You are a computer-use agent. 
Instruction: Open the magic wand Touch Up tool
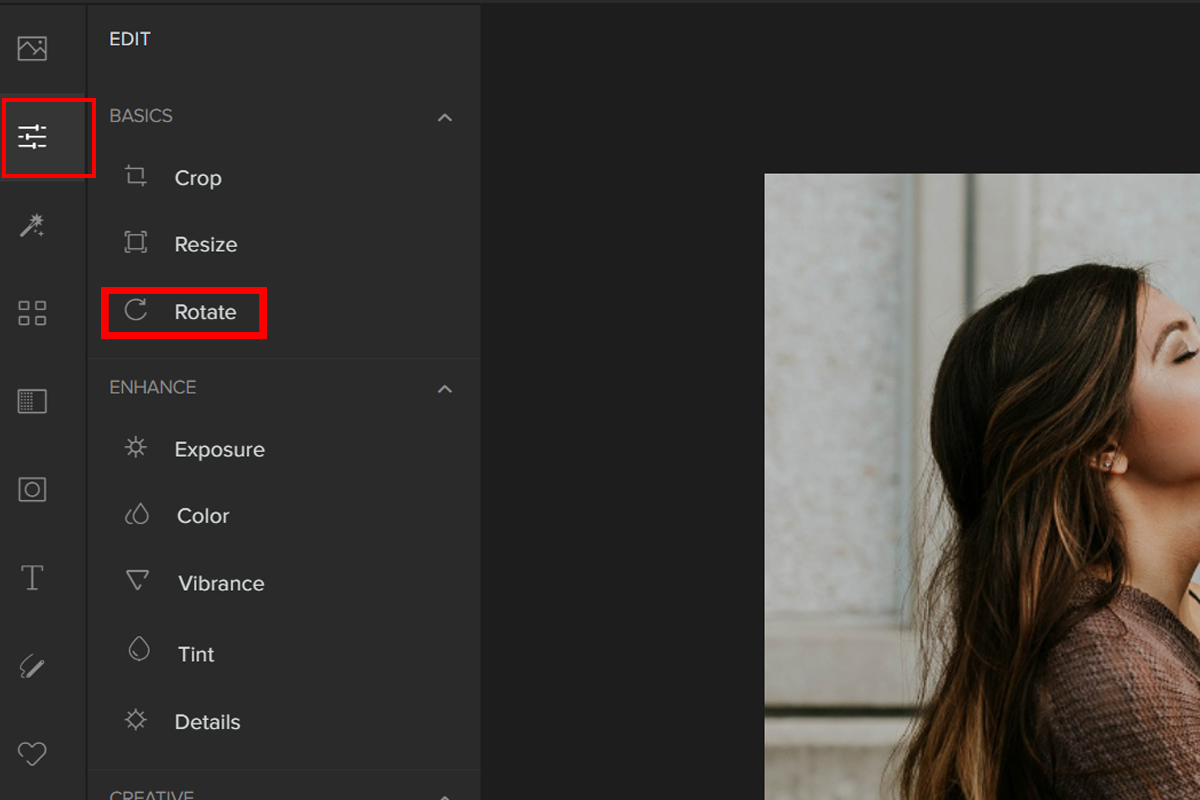(x=32, y=226)
